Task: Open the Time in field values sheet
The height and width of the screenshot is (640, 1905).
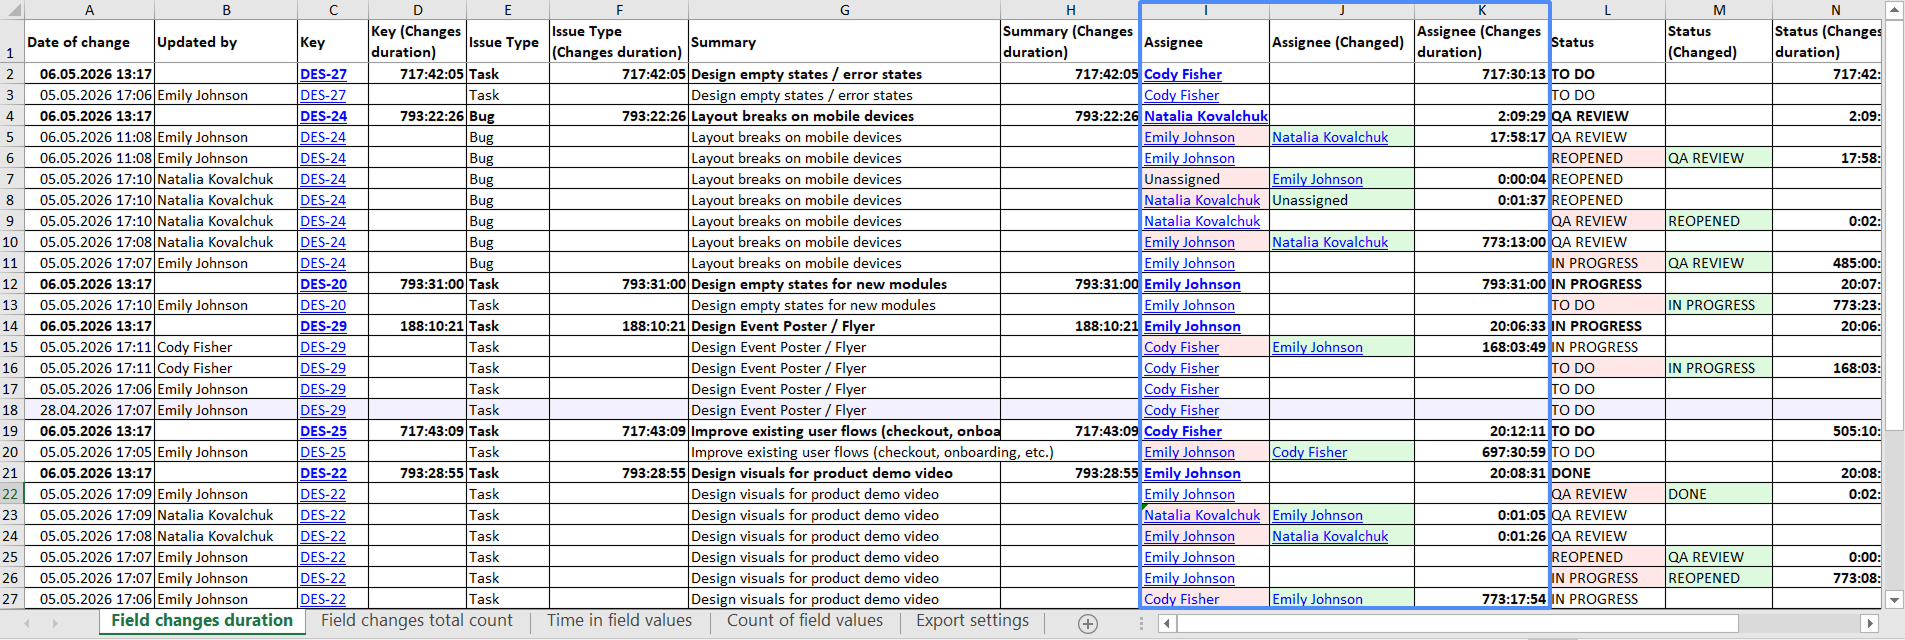Action: coord(619,621)
